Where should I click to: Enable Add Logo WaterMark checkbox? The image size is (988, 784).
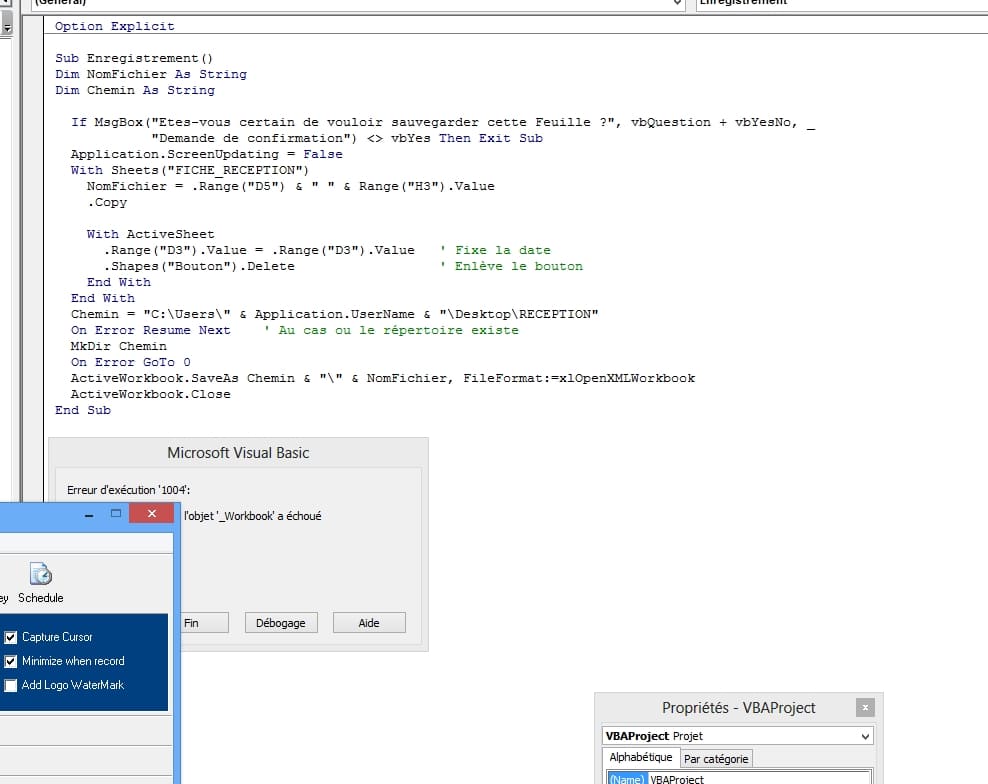[x=11, y=686]
